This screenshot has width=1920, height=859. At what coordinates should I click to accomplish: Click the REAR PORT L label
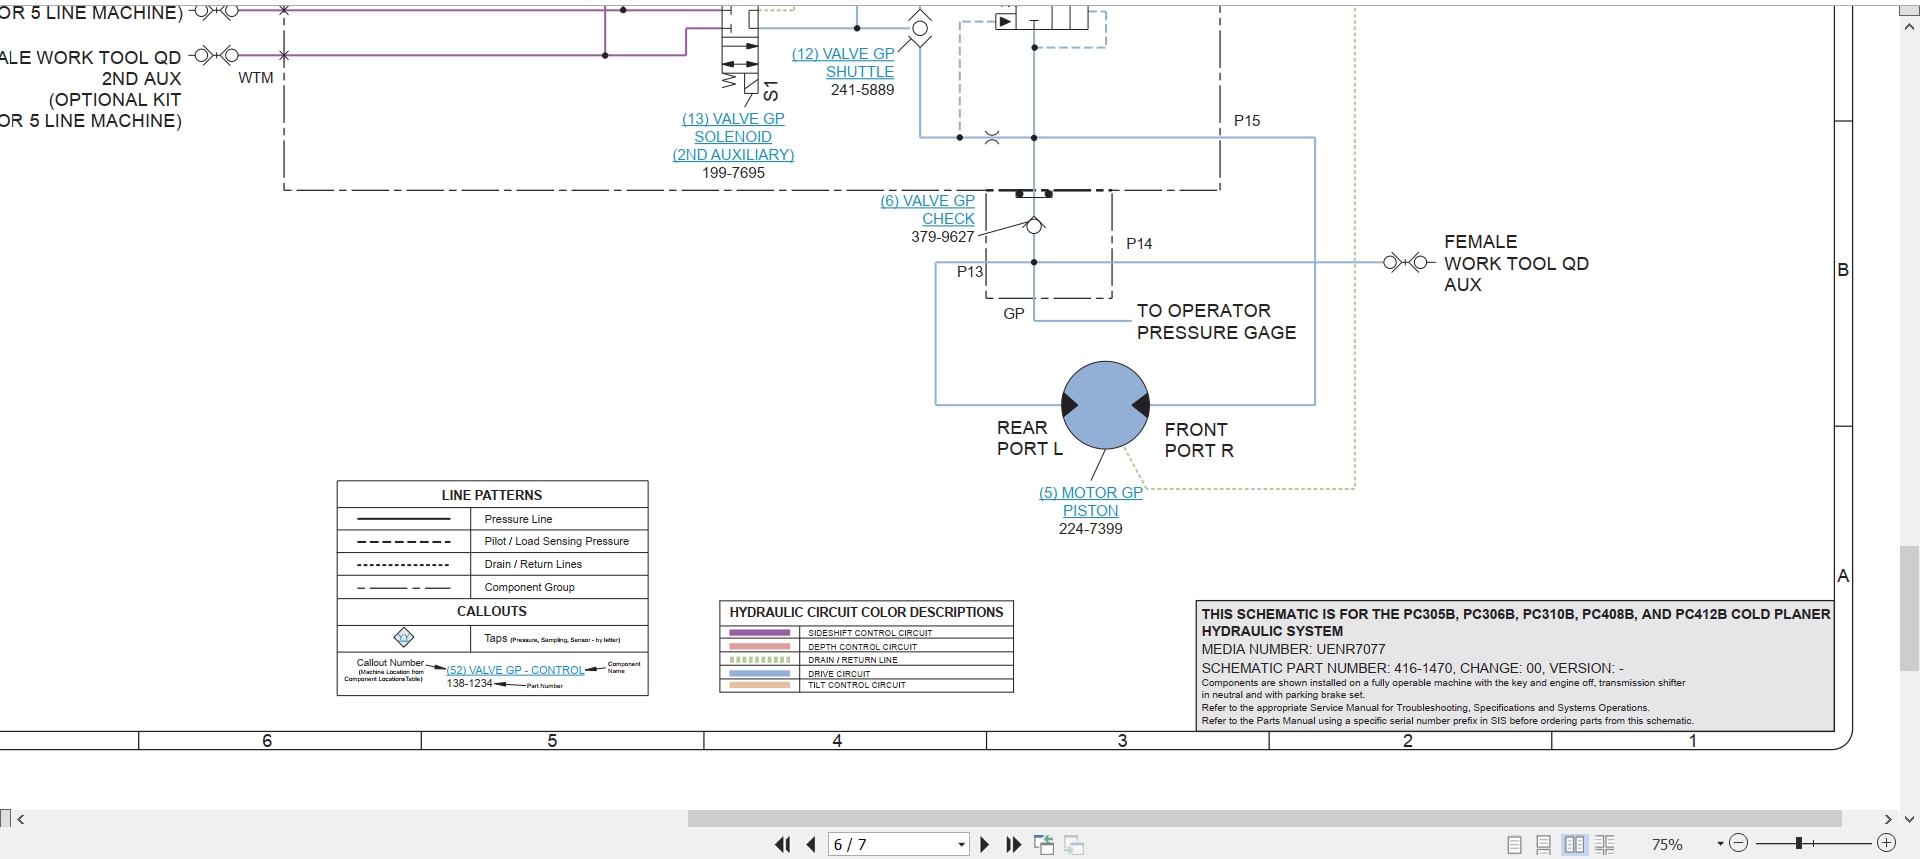point(1029,438)
